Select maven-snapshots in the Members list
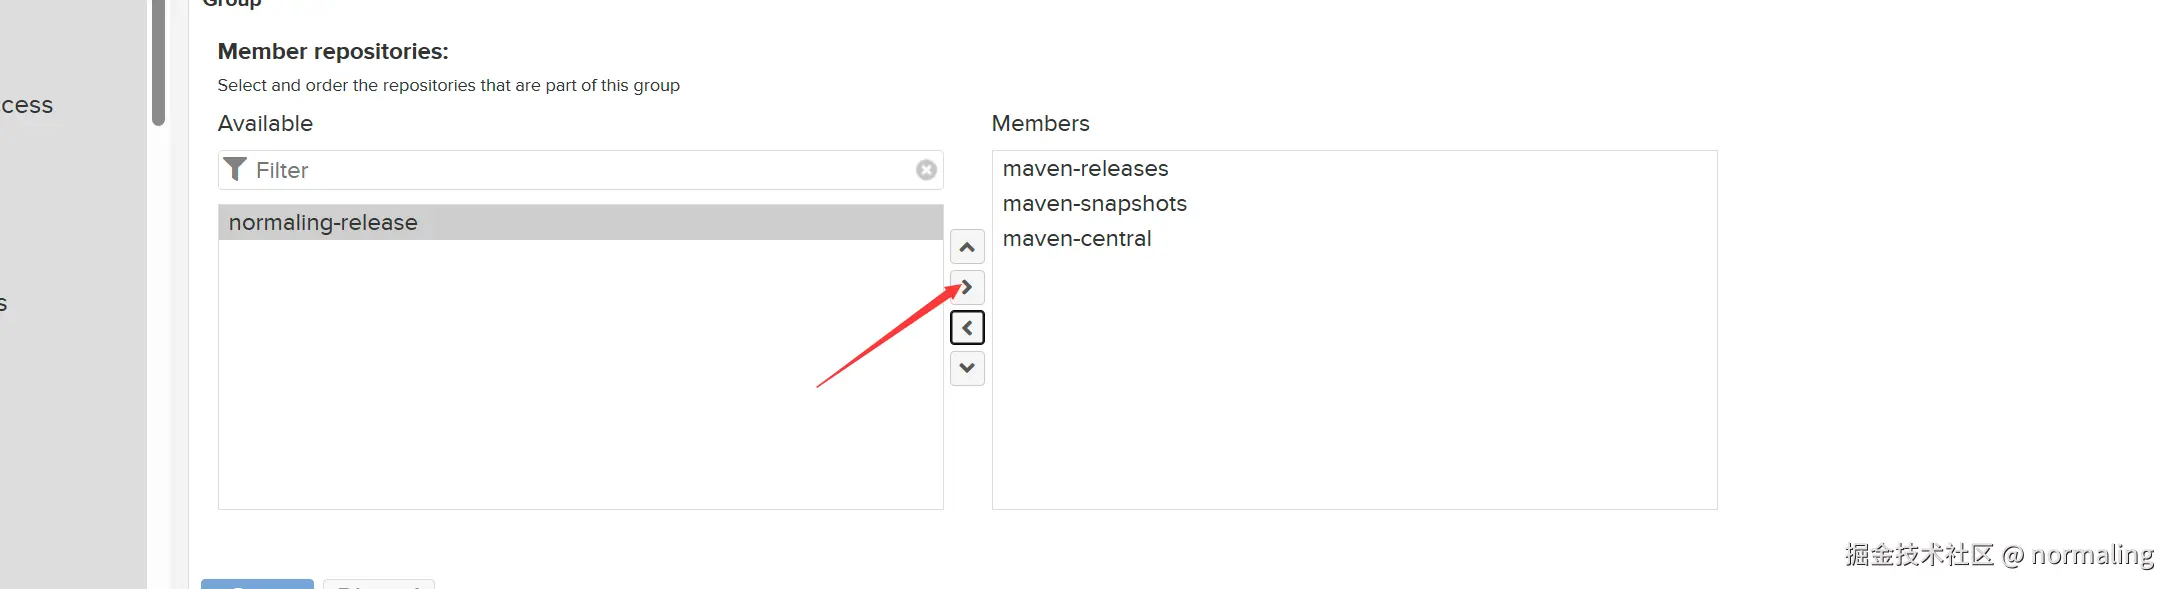Image resolution: width=2172 pixels, height=589 pixels. [x=1094, y=204]
